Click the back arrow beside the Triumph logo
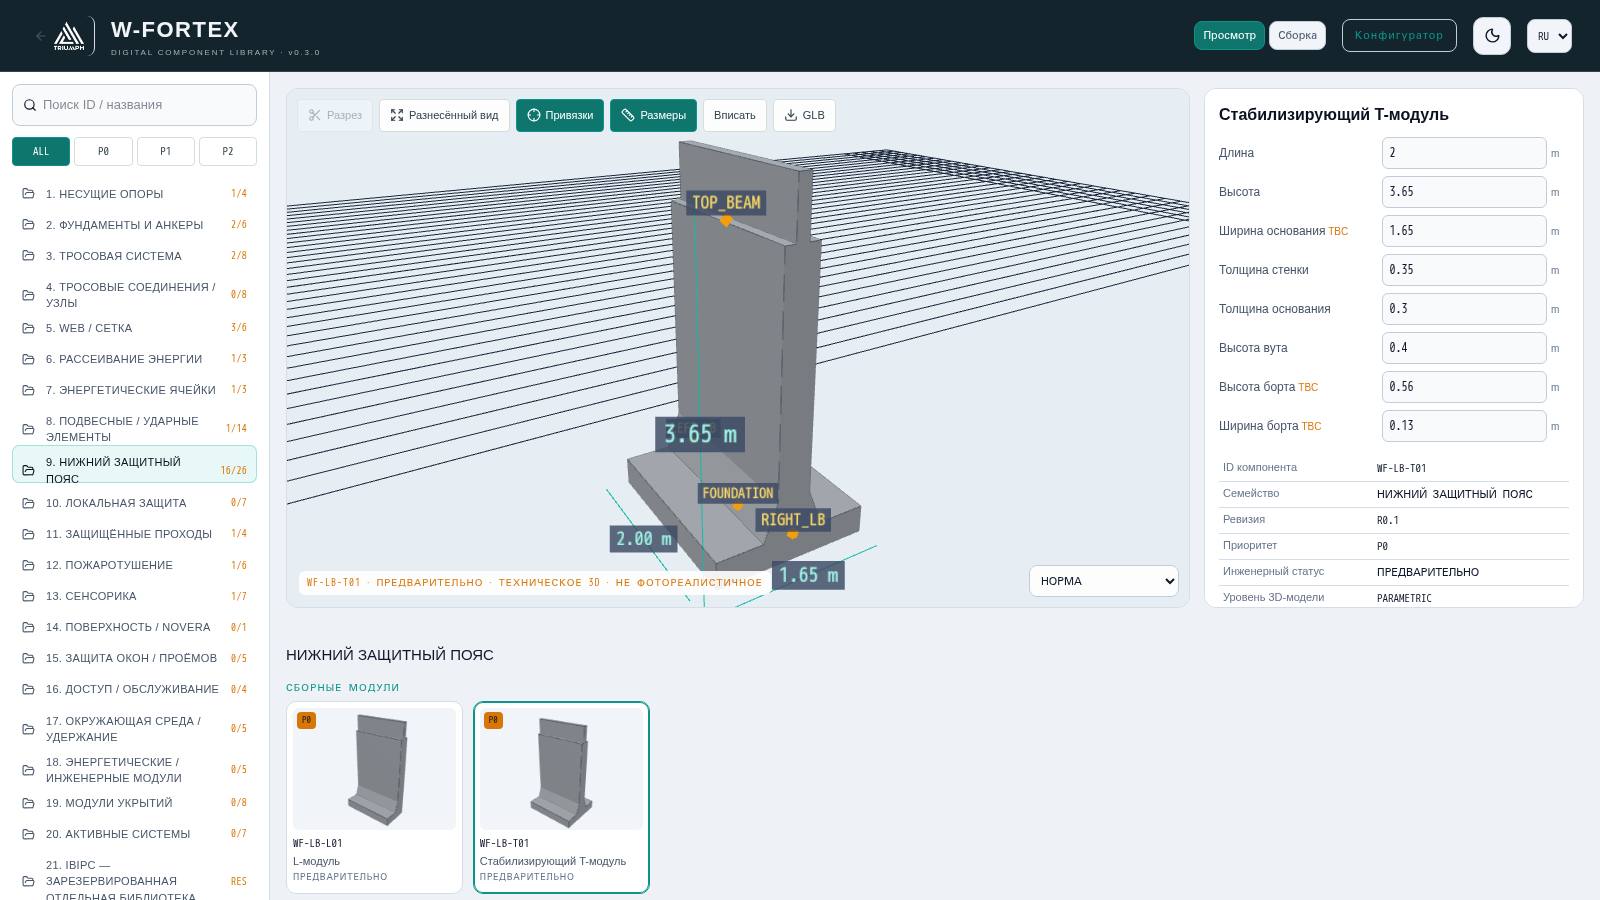Viewport: 1600px width, 900px height. click(40, 36)
